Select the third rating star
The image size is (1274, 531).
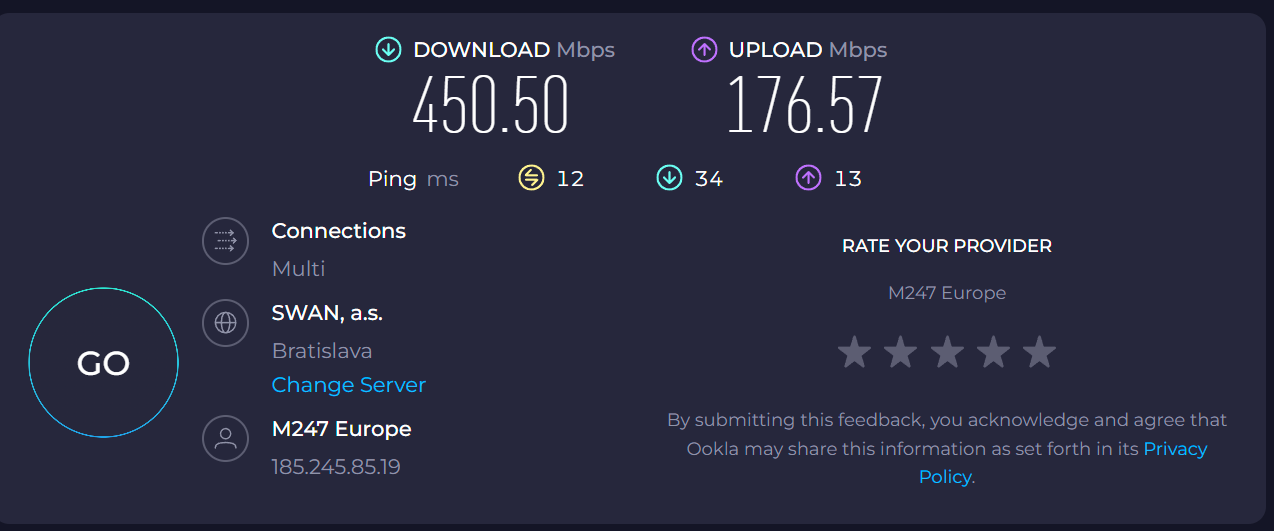(947, 352)
